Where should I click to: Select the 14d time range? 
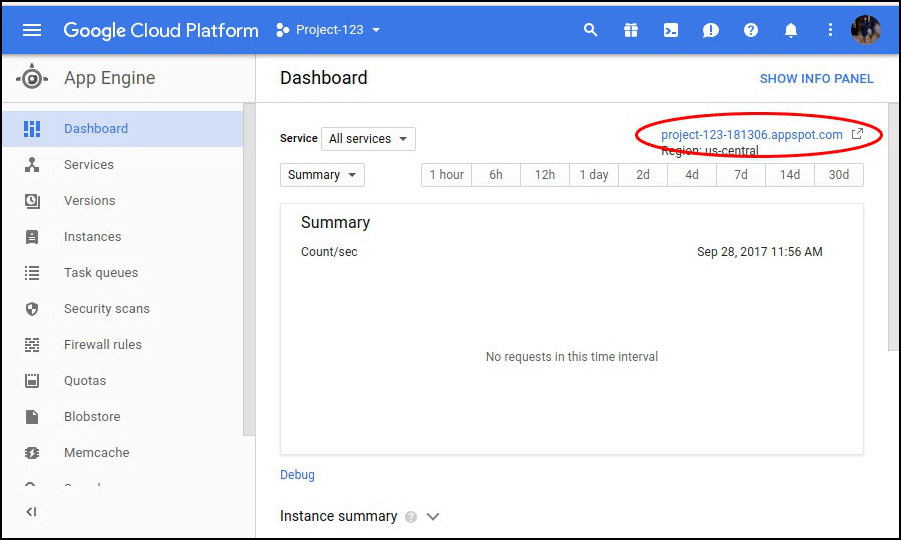790,175
